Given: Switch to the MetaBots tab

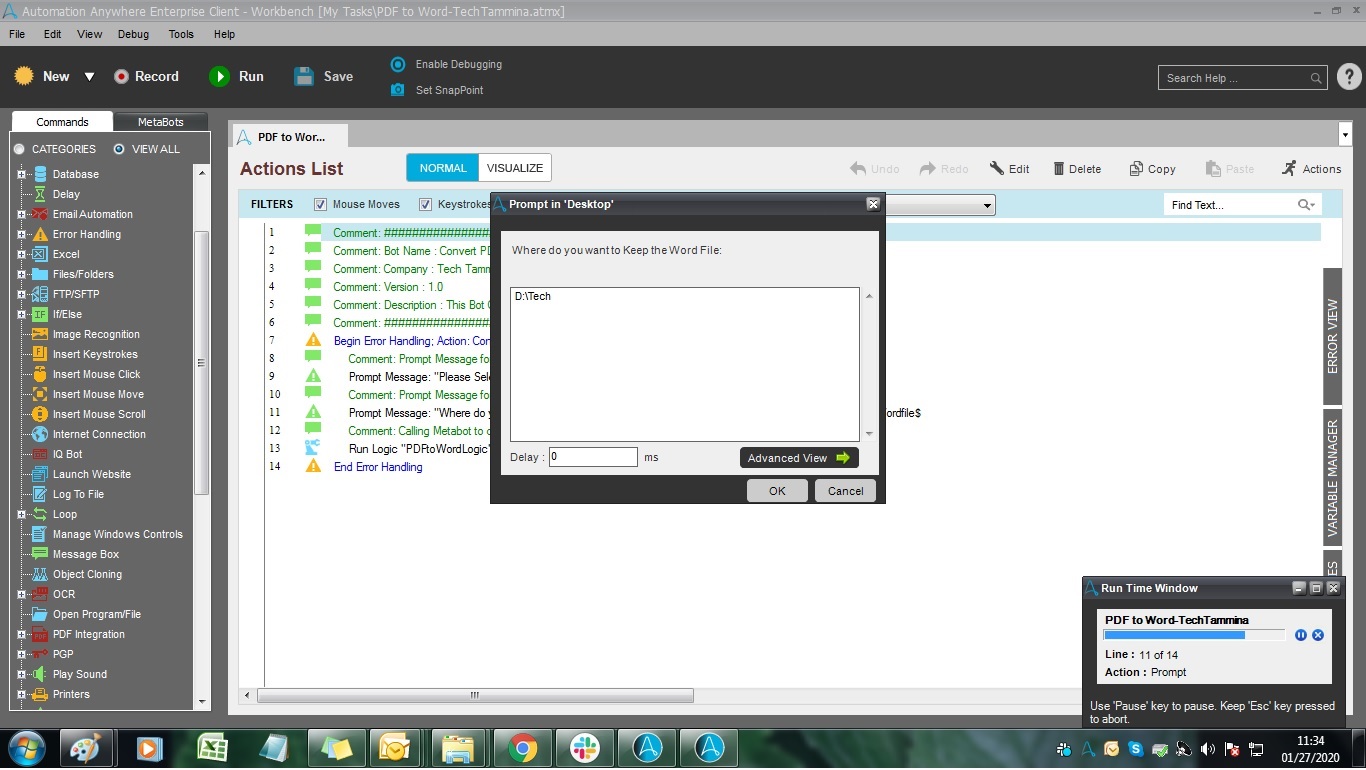Looking at the screenshot, I should (160, 122).
